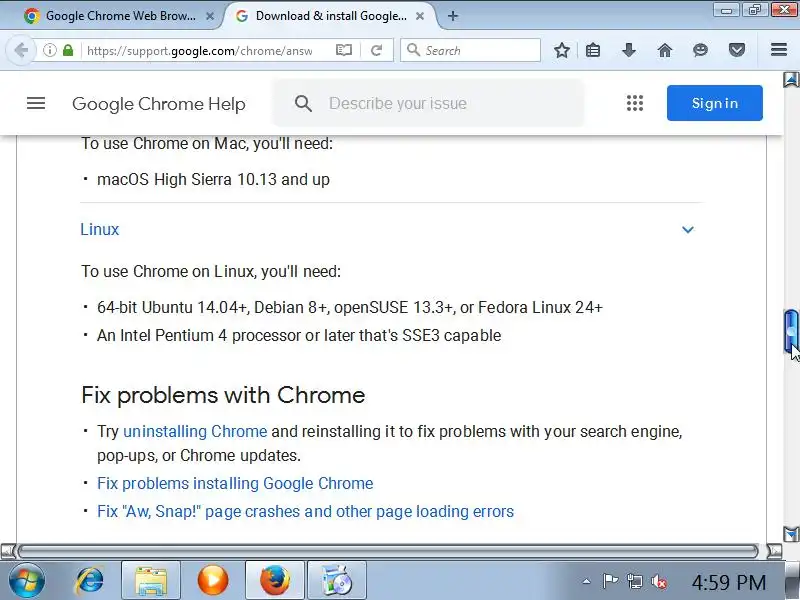Select the Firefox taskbar button
Image resolution: width=800 pixels, height=600 pixels.
[x=275, y=580]
